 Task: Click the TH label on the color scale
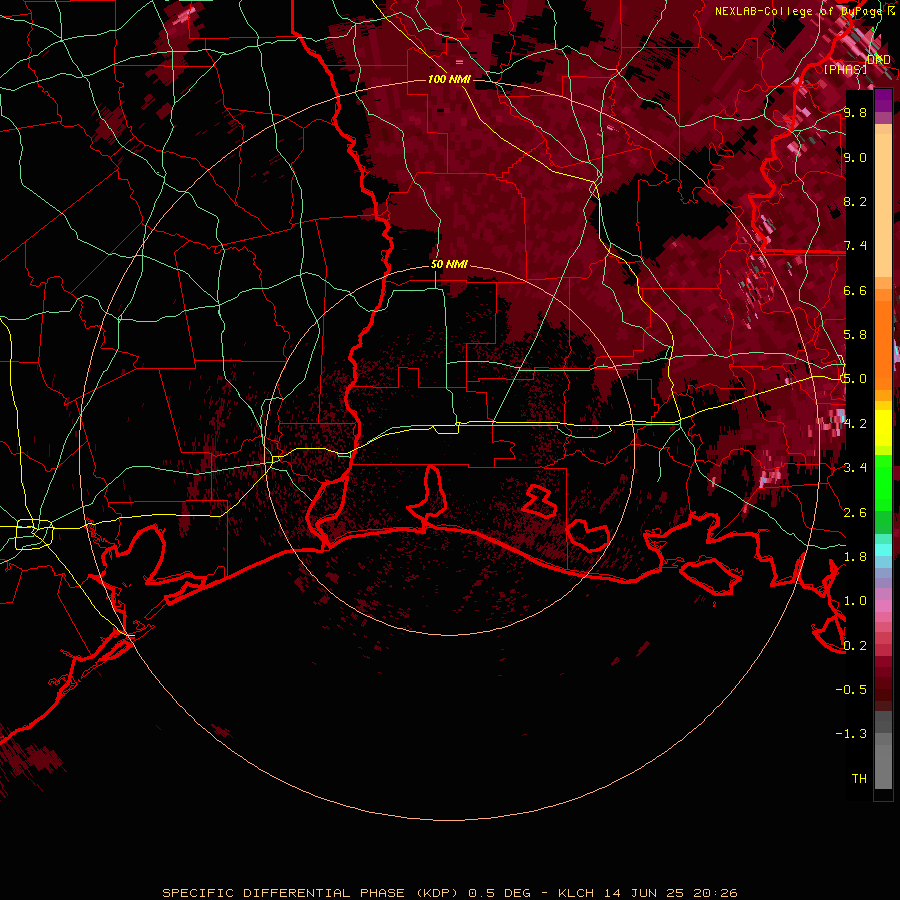pos(859,779)
